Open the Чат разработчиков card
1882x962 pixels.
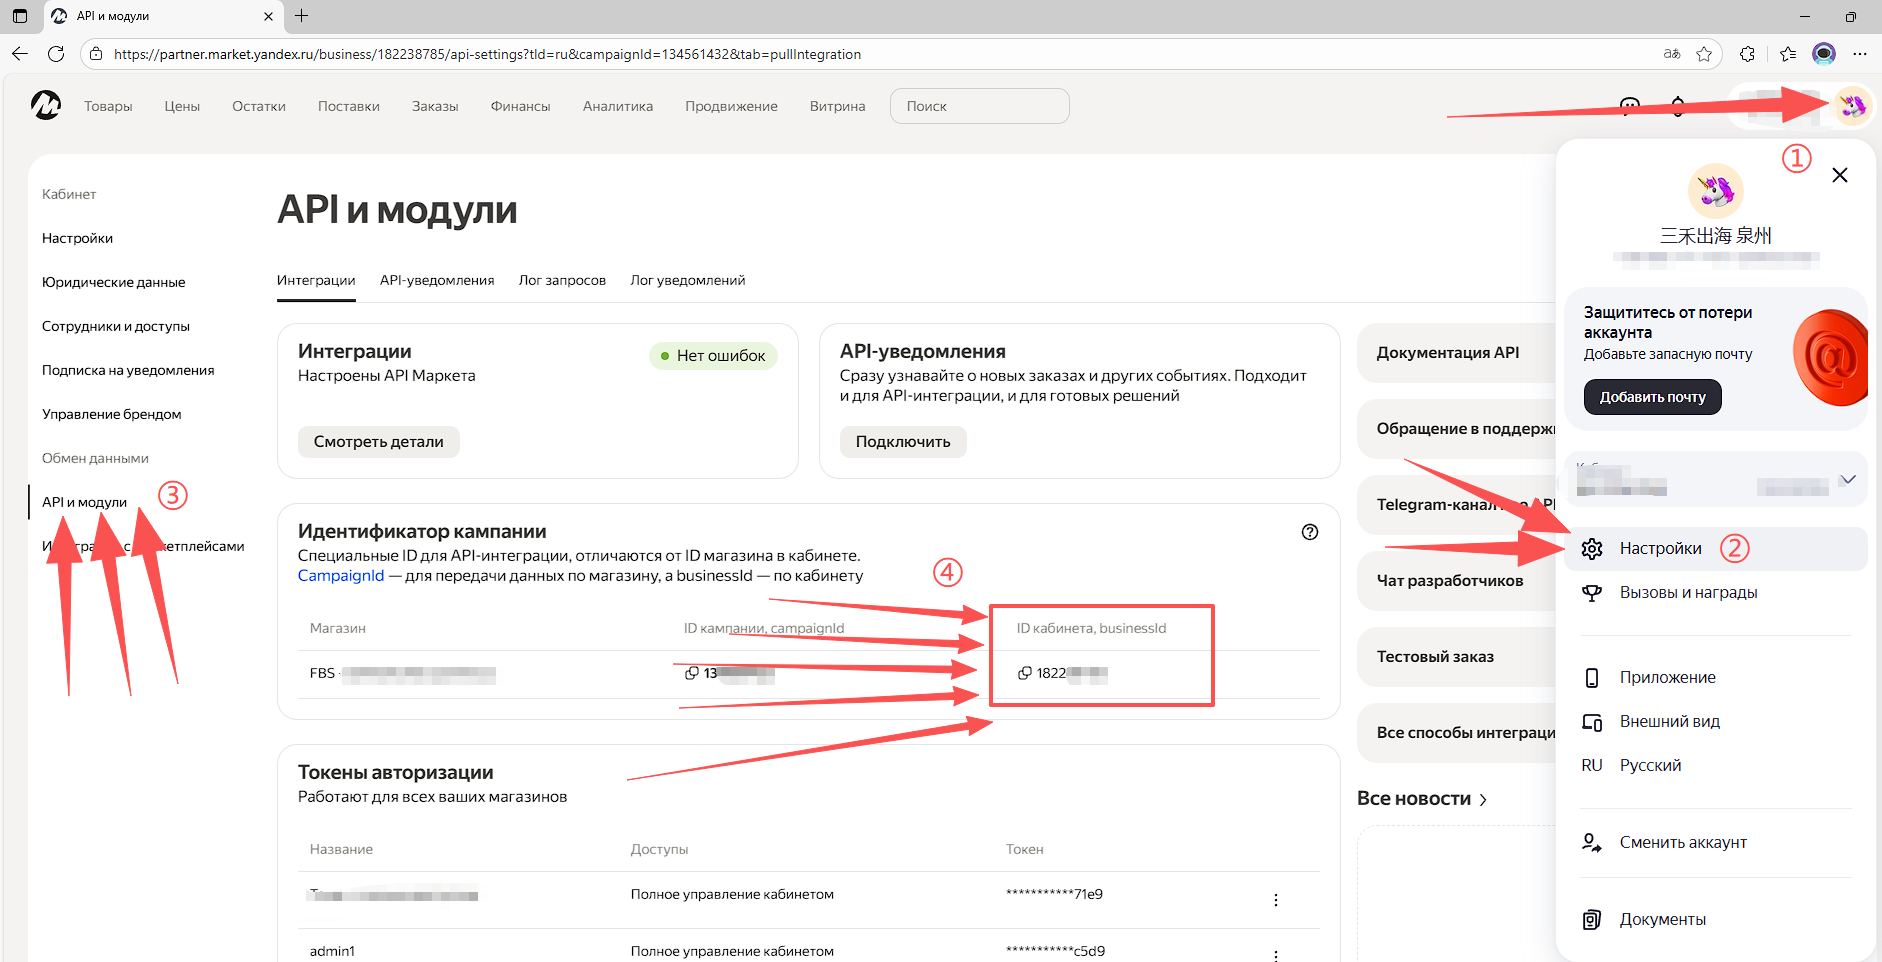coord(1457,580)
